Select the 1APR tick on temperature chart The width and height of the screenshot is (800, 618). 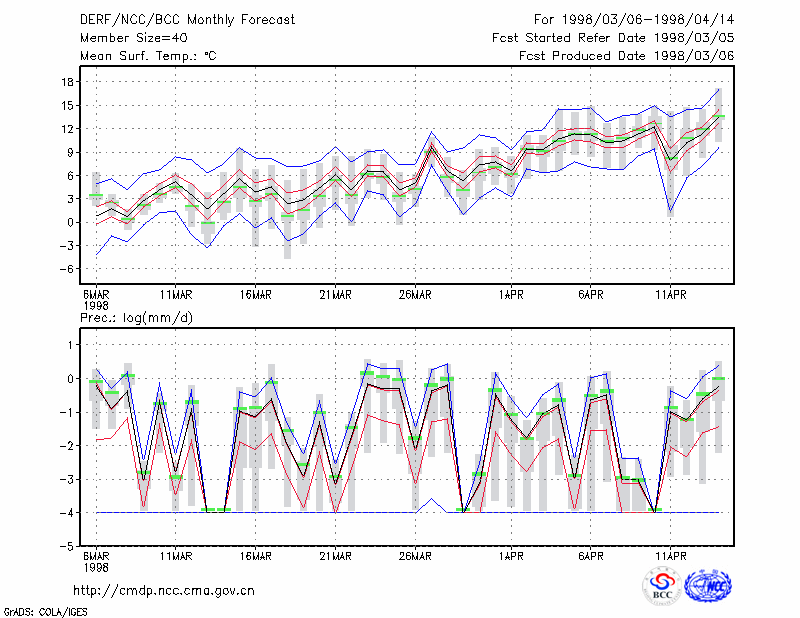(511, 295)
